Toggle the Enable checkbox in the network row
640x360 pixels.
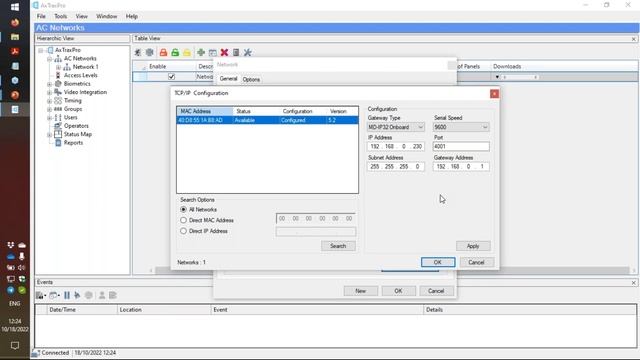coord(171,76)
